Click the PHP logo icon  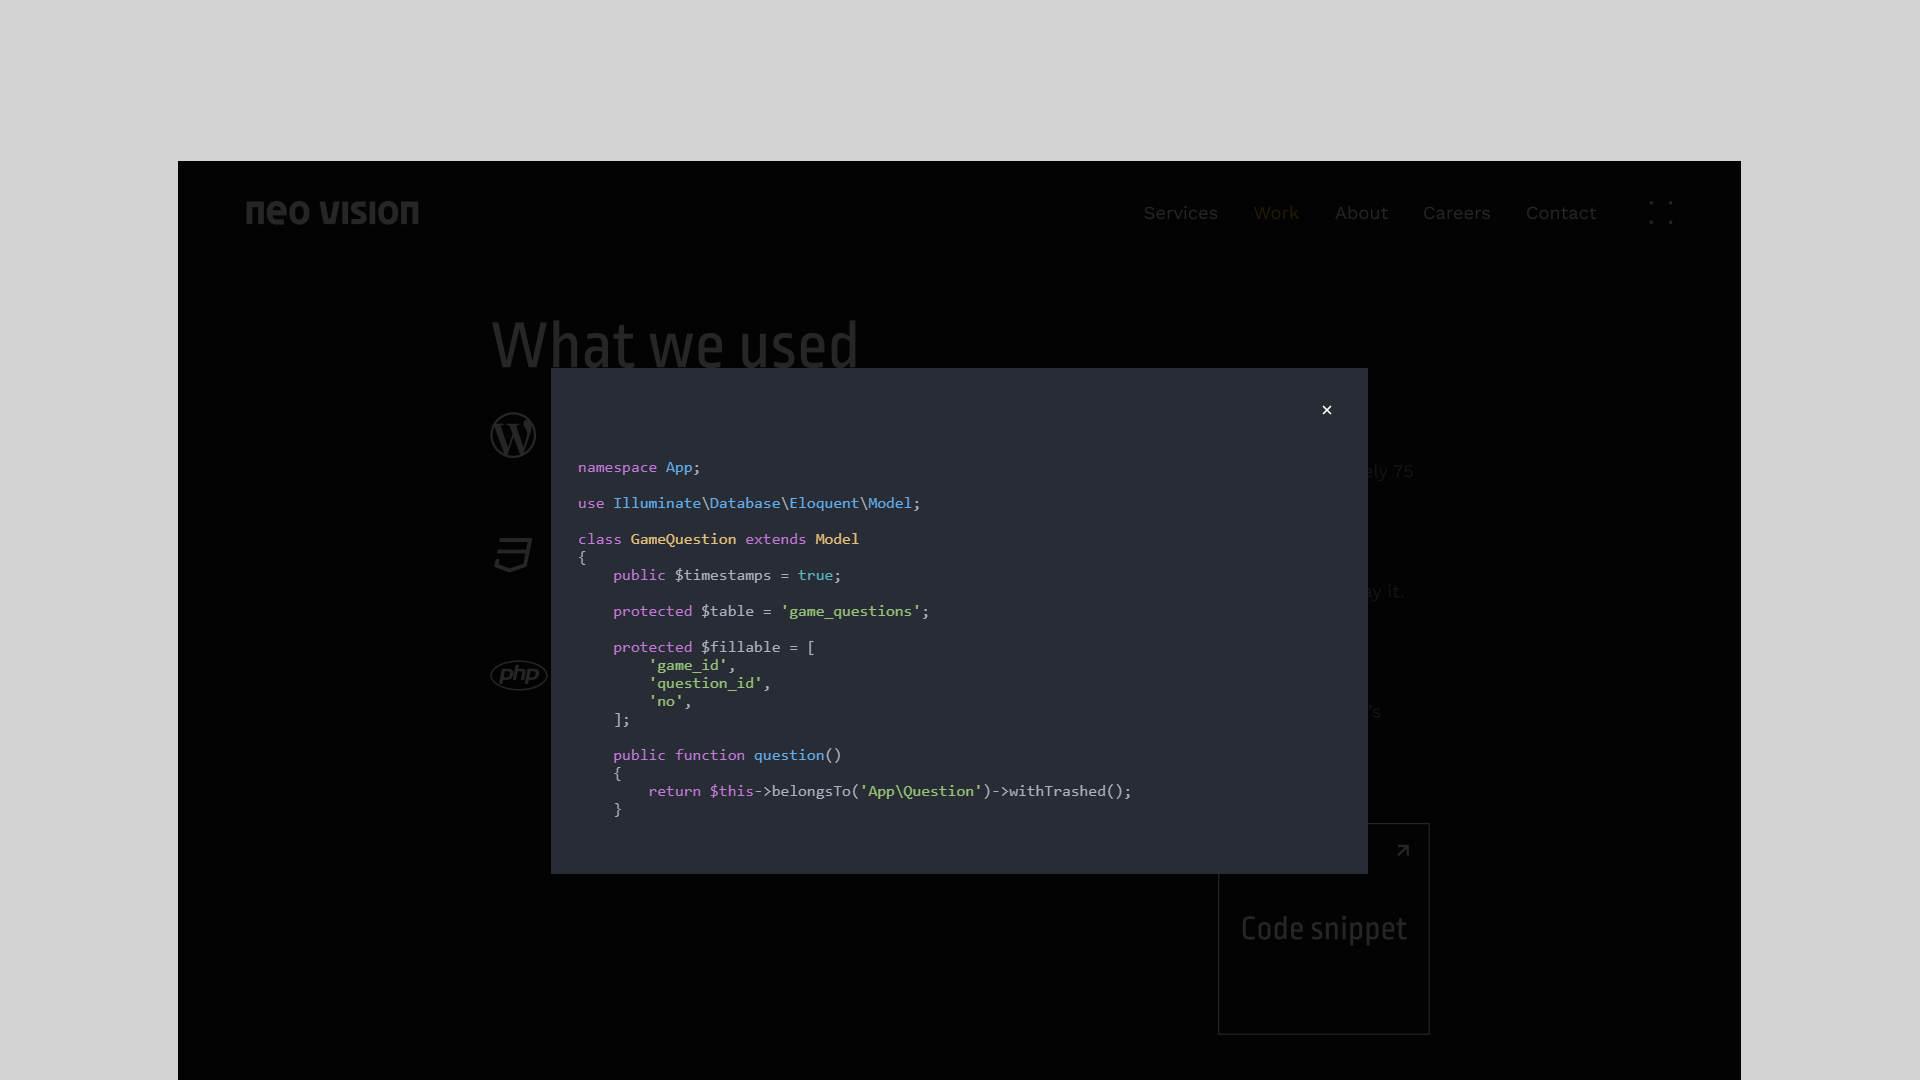(x=518, y=675)
